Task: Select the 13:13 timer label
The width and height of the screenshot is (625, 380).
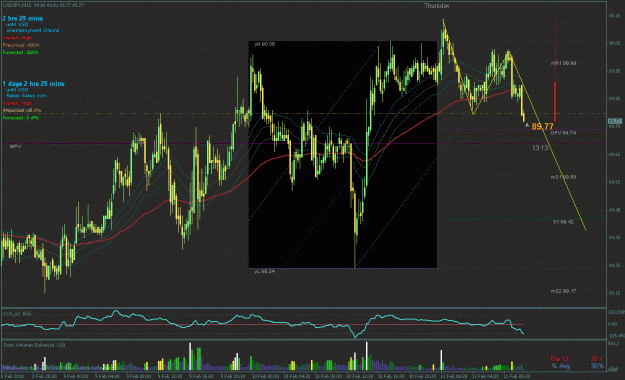Action: (540, 148)
